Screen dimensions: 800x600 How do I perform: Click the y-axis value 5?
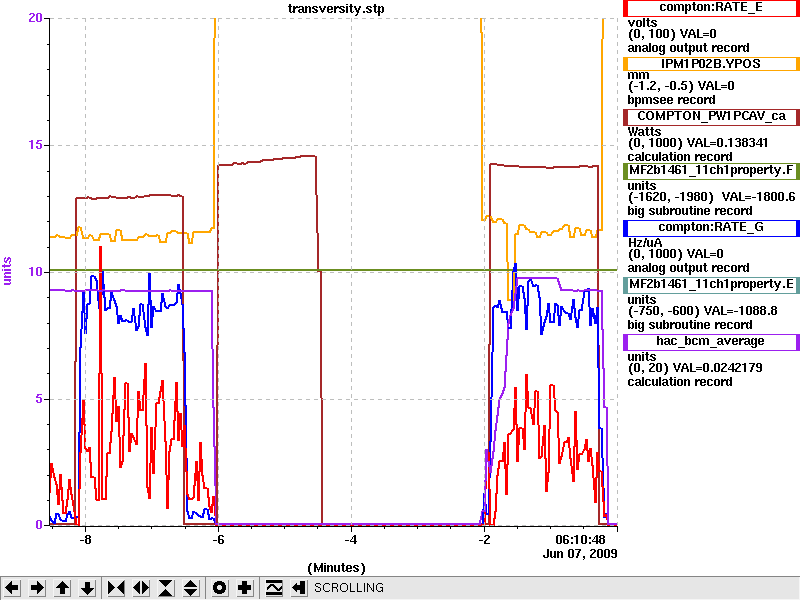pyautogui.click(x=39, y=399)
